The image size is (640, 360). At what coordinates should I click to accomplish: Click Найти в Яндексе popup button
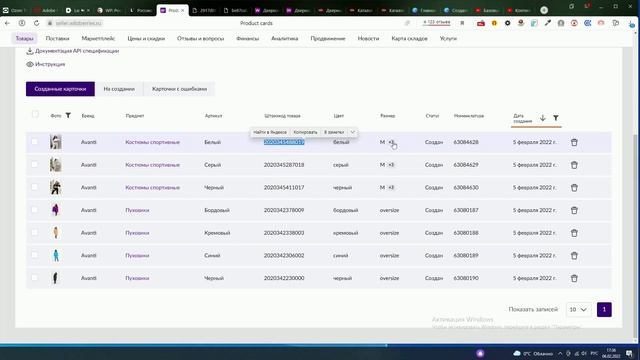pos(270,132)
